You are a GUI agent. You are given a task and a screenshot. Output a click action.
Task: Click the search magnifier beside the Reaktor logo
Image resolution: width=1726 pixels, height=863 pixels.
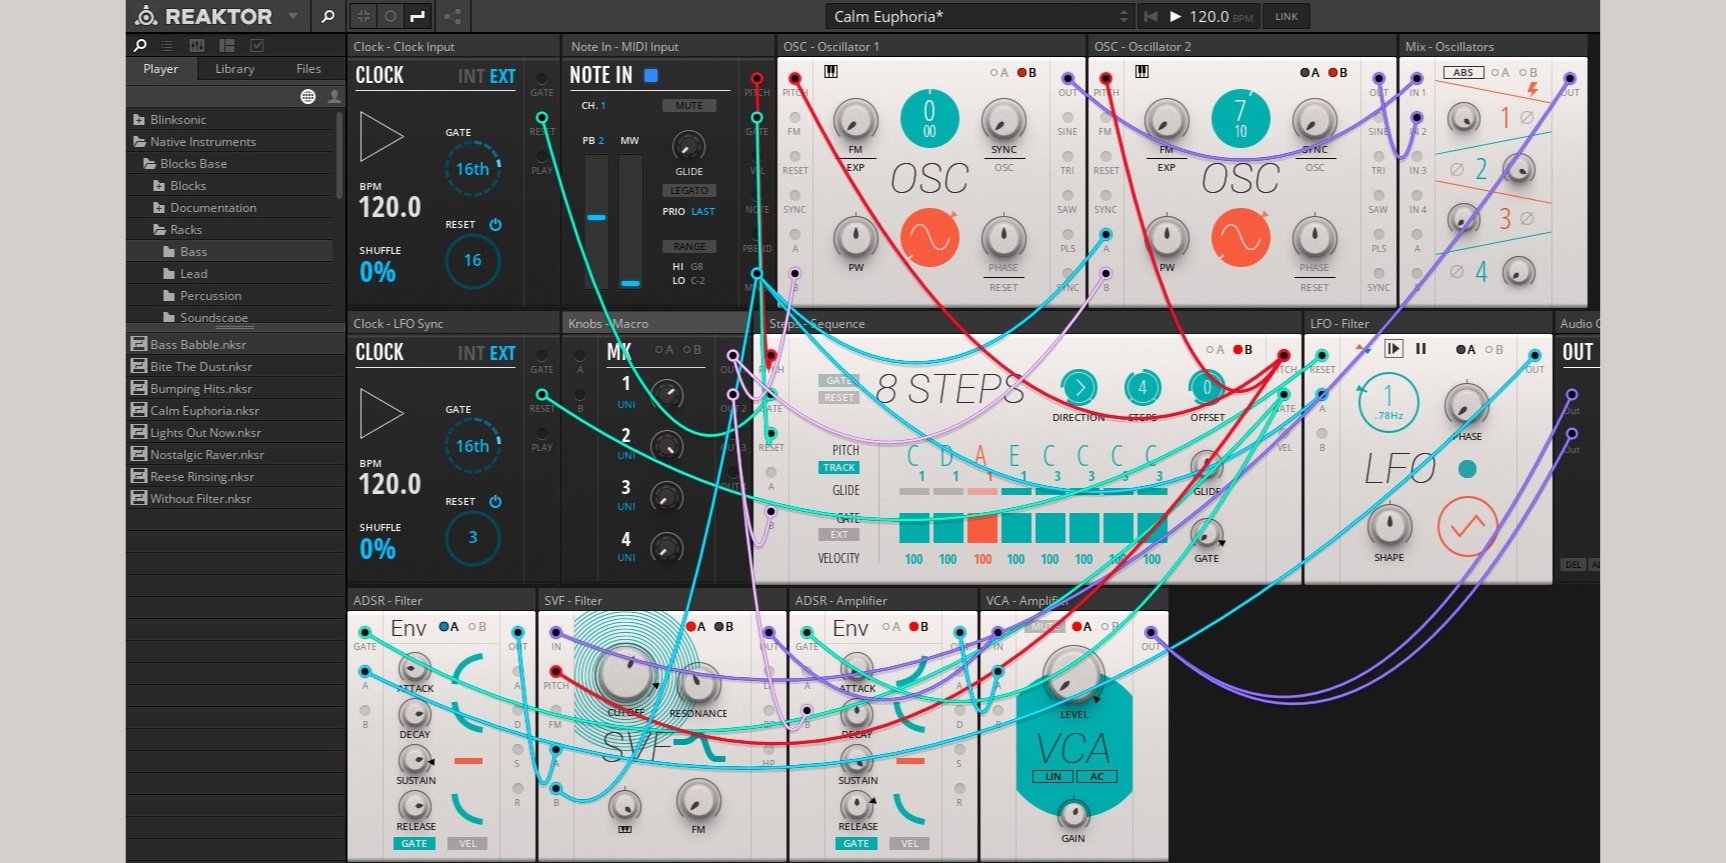pyautogui.click(x=327, y=16)
